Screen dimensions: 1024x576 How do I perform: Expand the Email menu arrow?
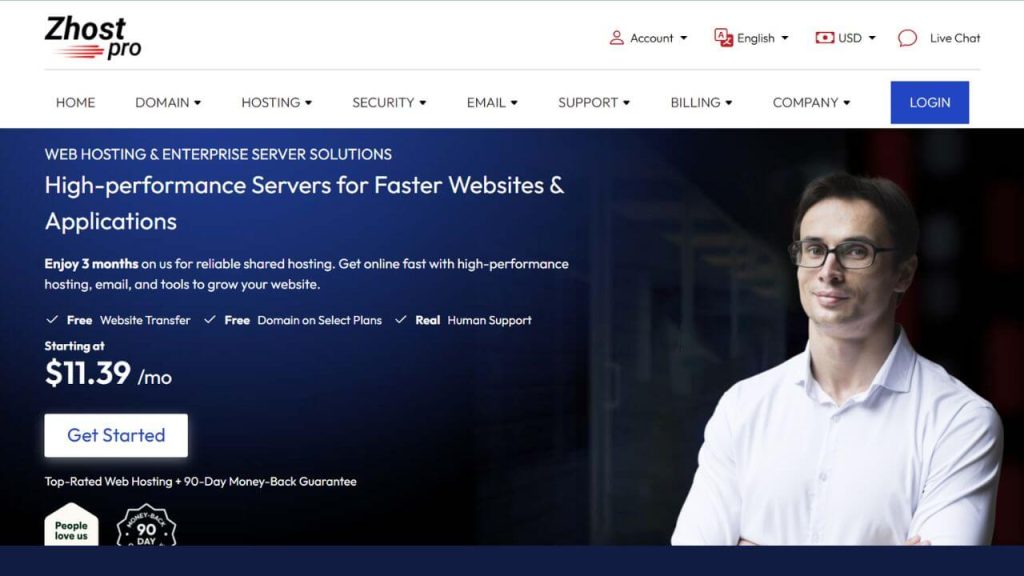pos(514,103)
